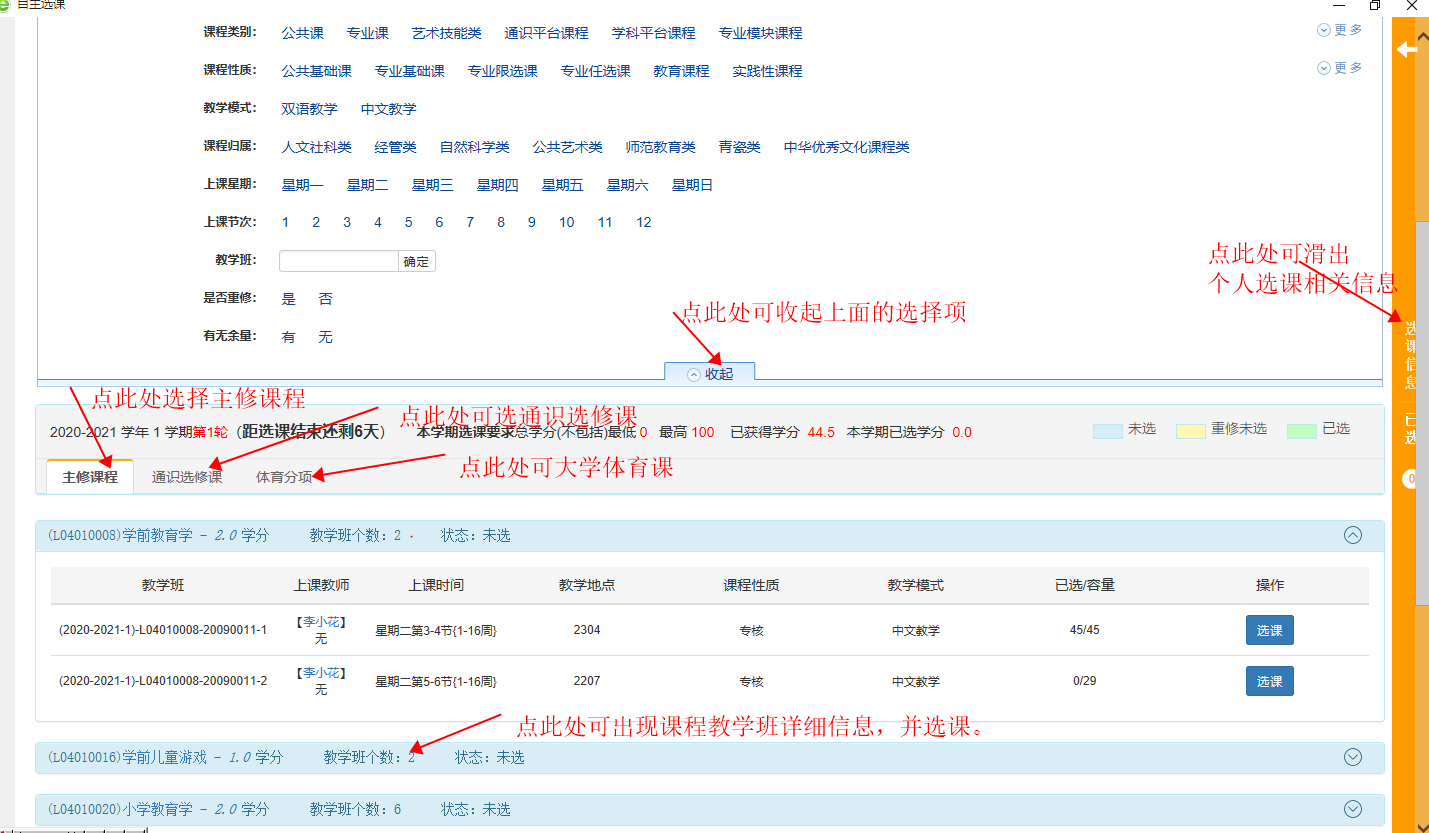
Task: Click 选课 for class 20090011-2
Action: pyautogui.click(x=1269, y=681)
